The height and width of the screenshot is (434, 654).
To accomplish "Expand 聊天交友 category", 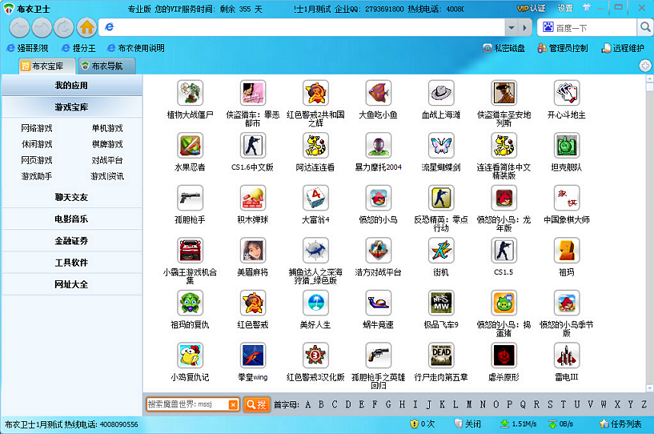I will click(72, 197).
